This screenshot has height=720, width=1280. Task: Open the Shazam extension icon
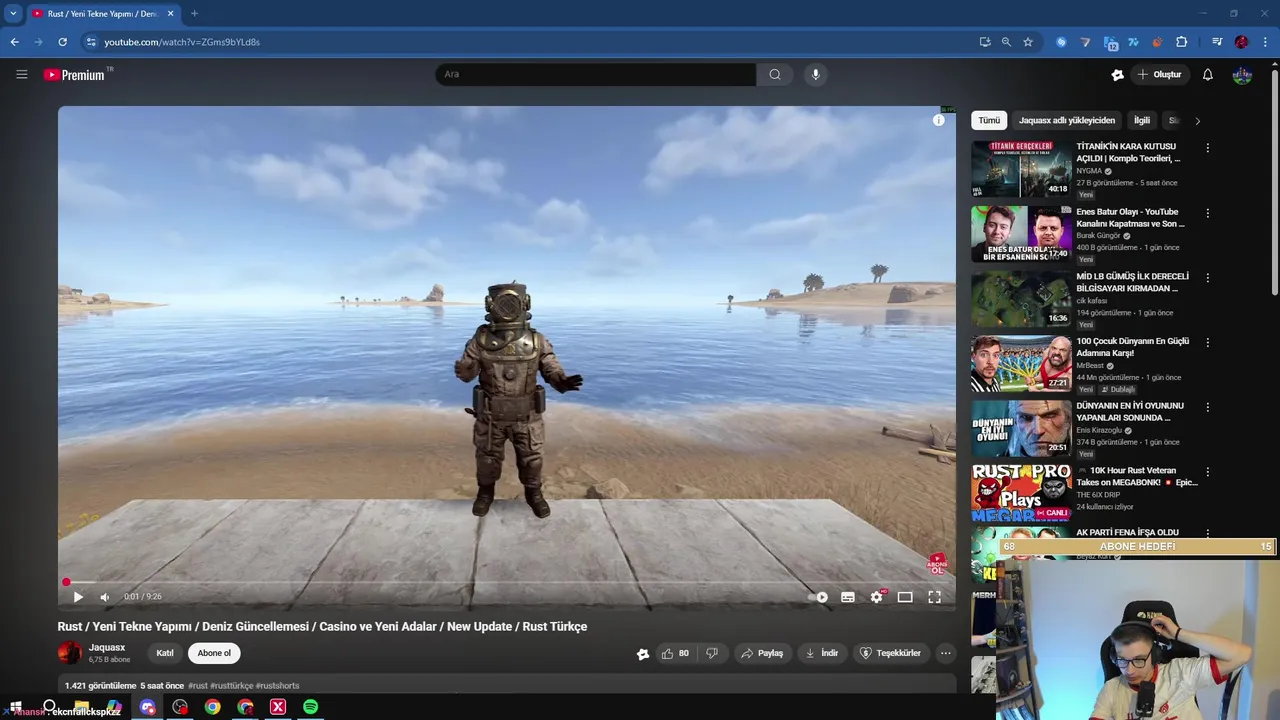[1061, 42]
